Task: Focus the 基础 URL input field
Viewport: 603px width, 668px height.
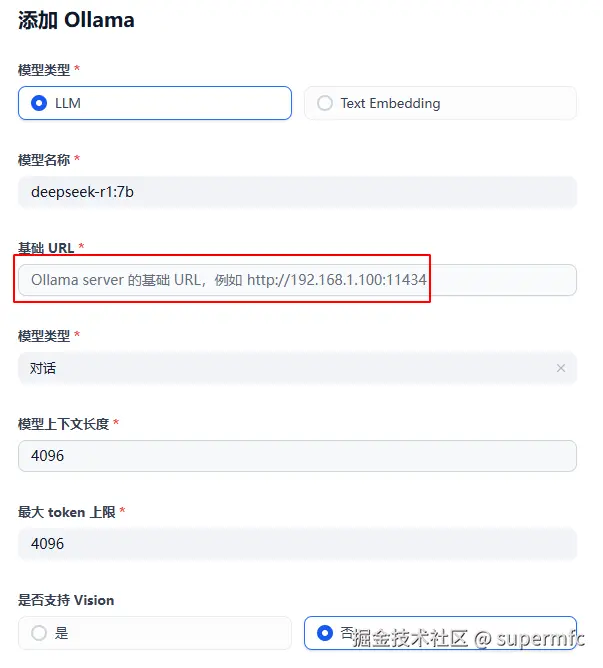Action: (x=297, y=280)
